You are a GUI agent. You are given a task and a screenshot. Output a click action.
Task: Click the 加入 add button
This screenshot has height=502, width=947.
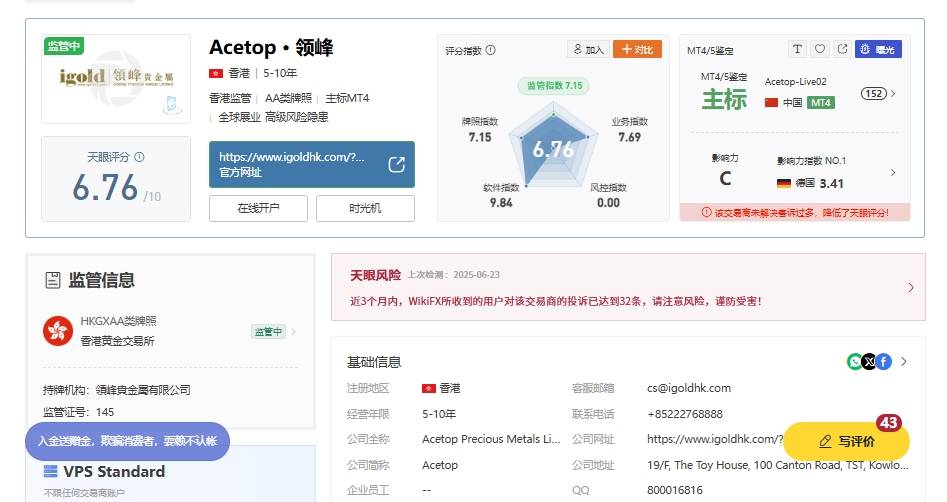click(588, 50)
